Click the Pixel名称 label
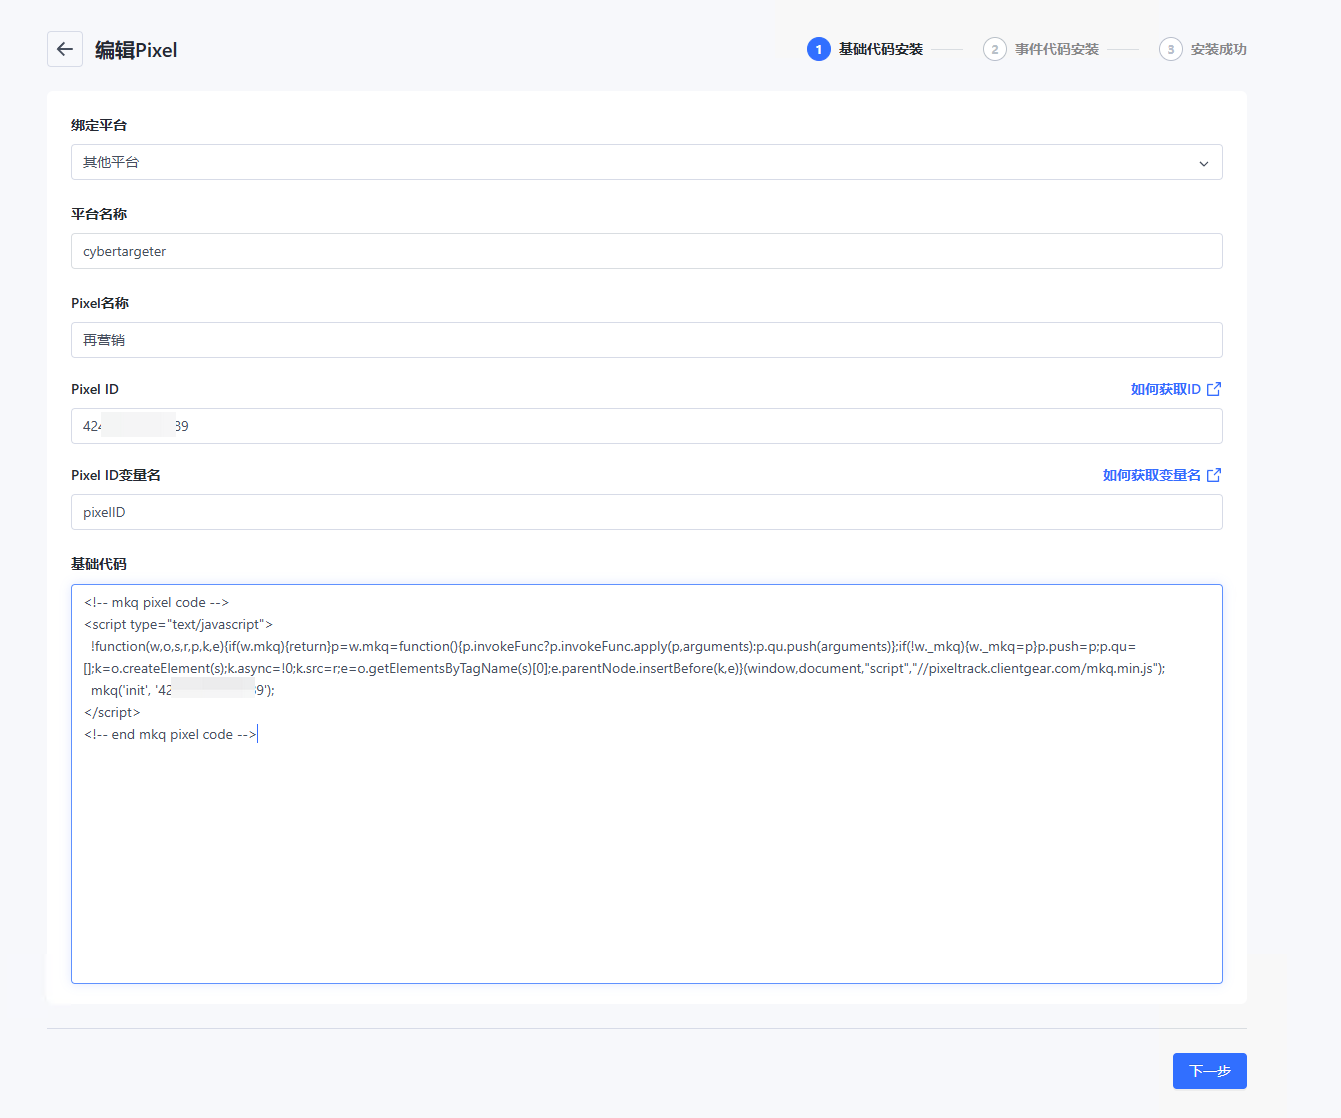 pyautogui.click(x=100, y=303)
